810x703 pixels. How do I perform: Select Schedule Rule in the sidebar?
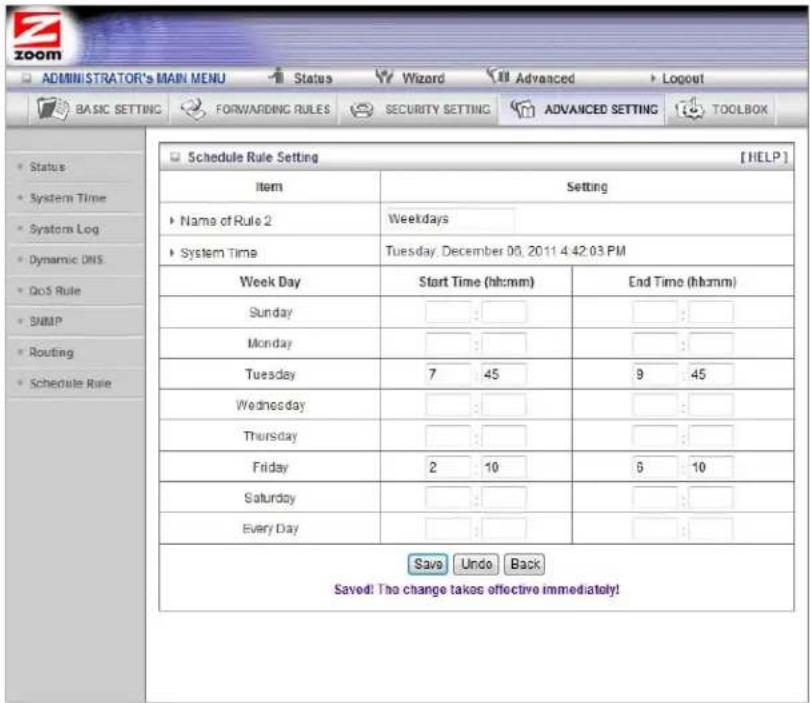[70, 383]
